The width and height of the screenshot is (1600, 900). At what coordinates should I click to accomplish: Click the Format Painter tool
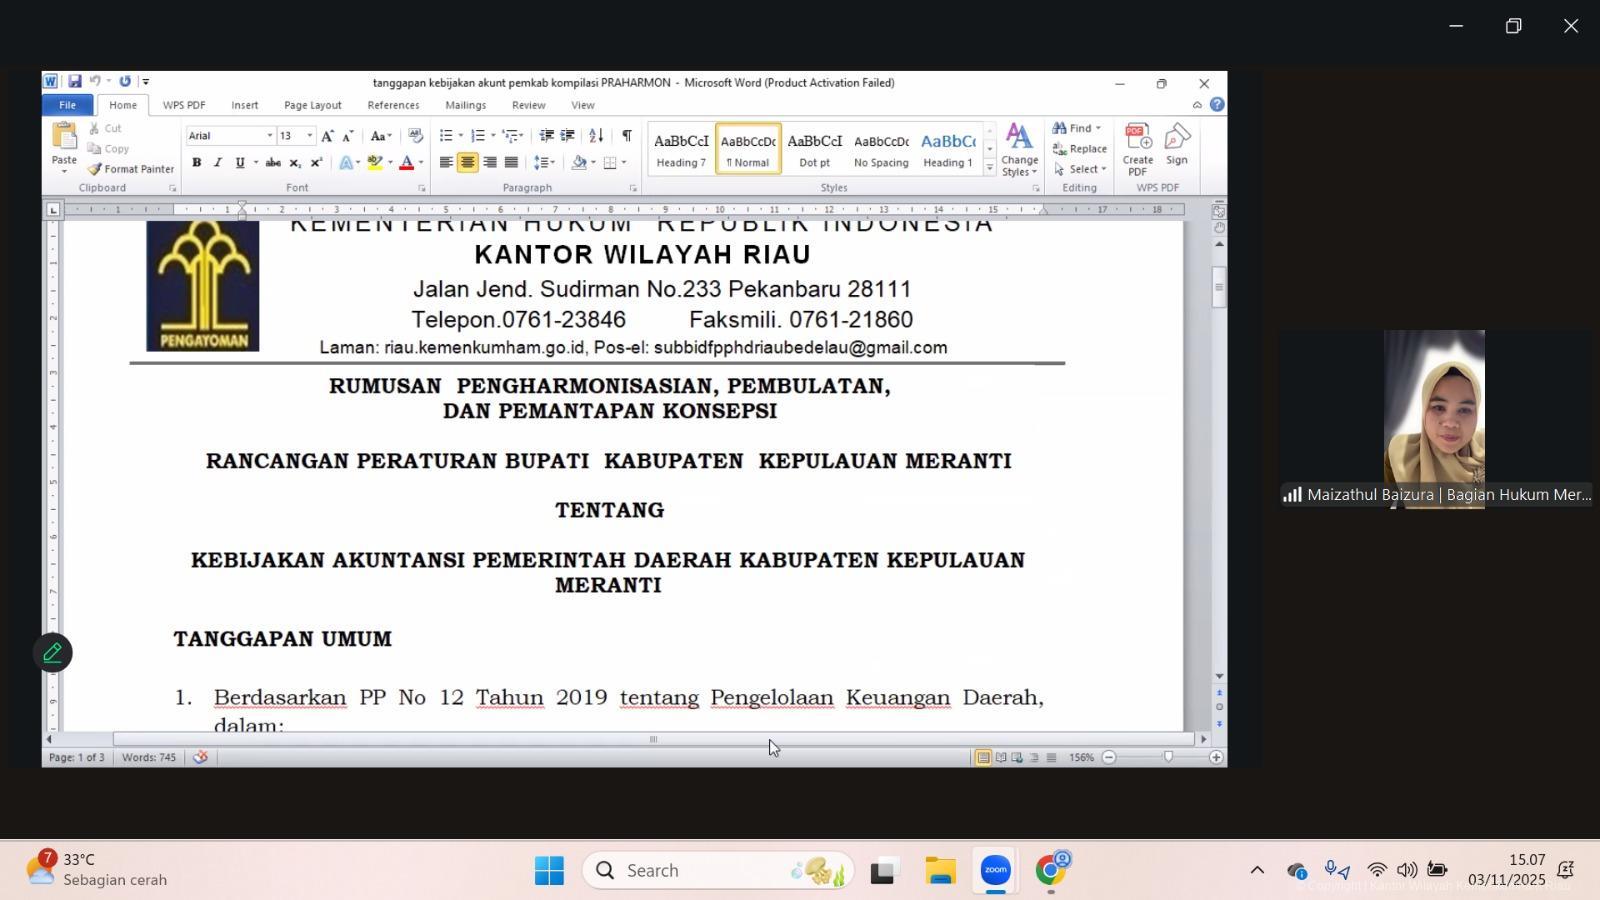click(x=130, y=168)
